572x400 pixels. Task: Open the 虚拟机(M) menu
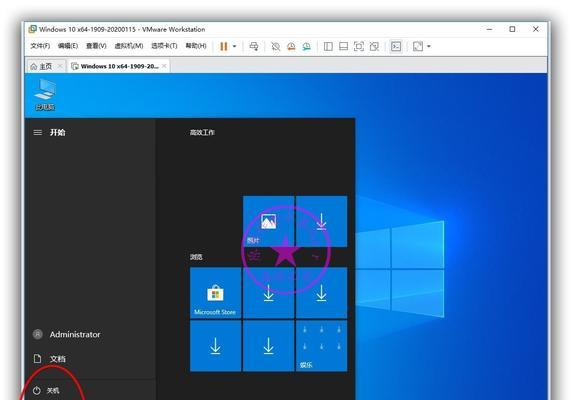(128, 46)
